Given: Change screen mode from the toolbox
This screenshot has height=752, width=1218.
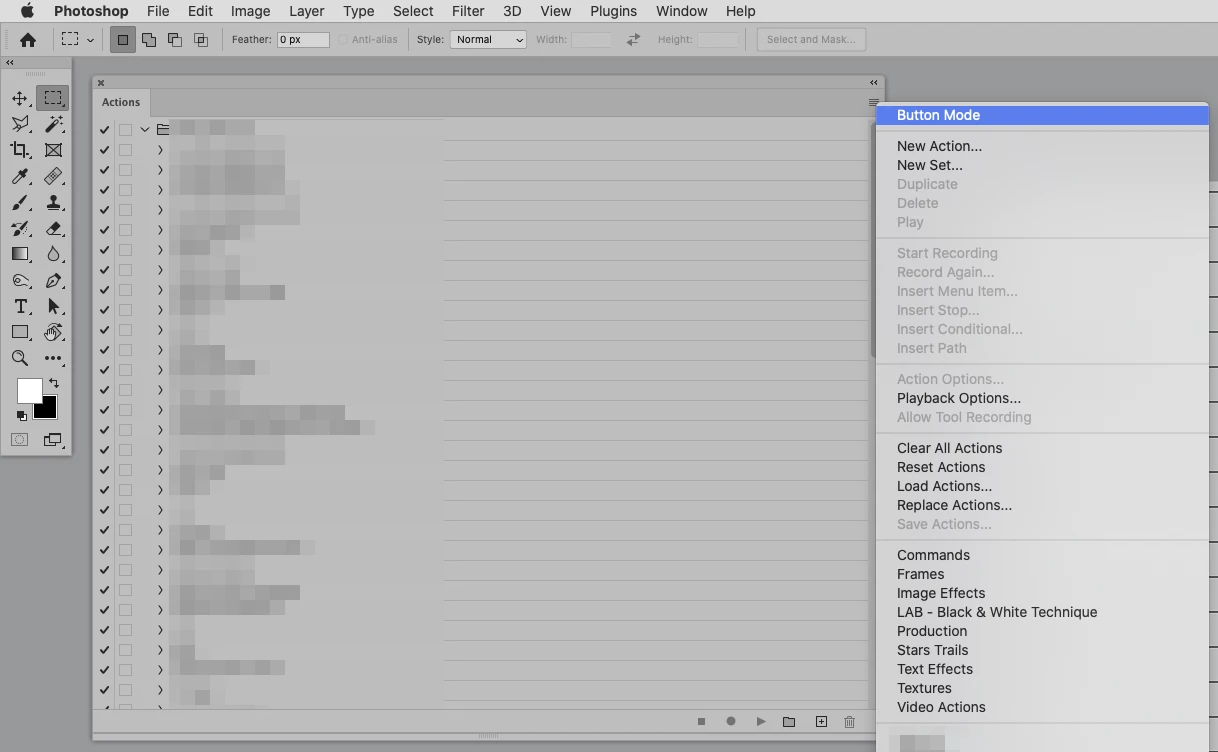Looking at the screenshot, I should (x=52, y=440).
